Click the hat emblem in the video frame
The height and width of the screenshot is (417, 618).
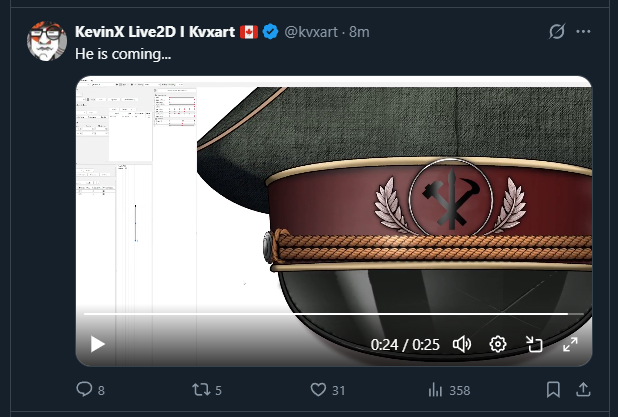451,198
